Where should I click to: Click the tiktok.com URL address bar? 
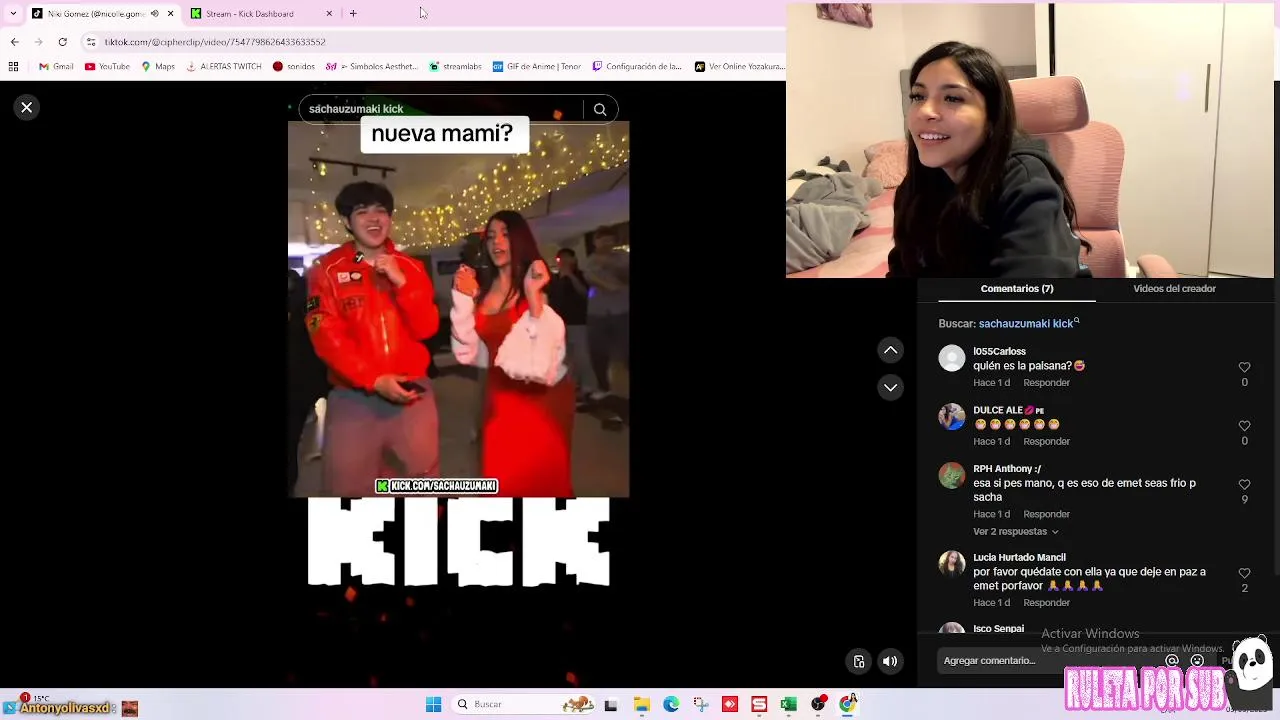pyautogui.click(x=430, y=42)
